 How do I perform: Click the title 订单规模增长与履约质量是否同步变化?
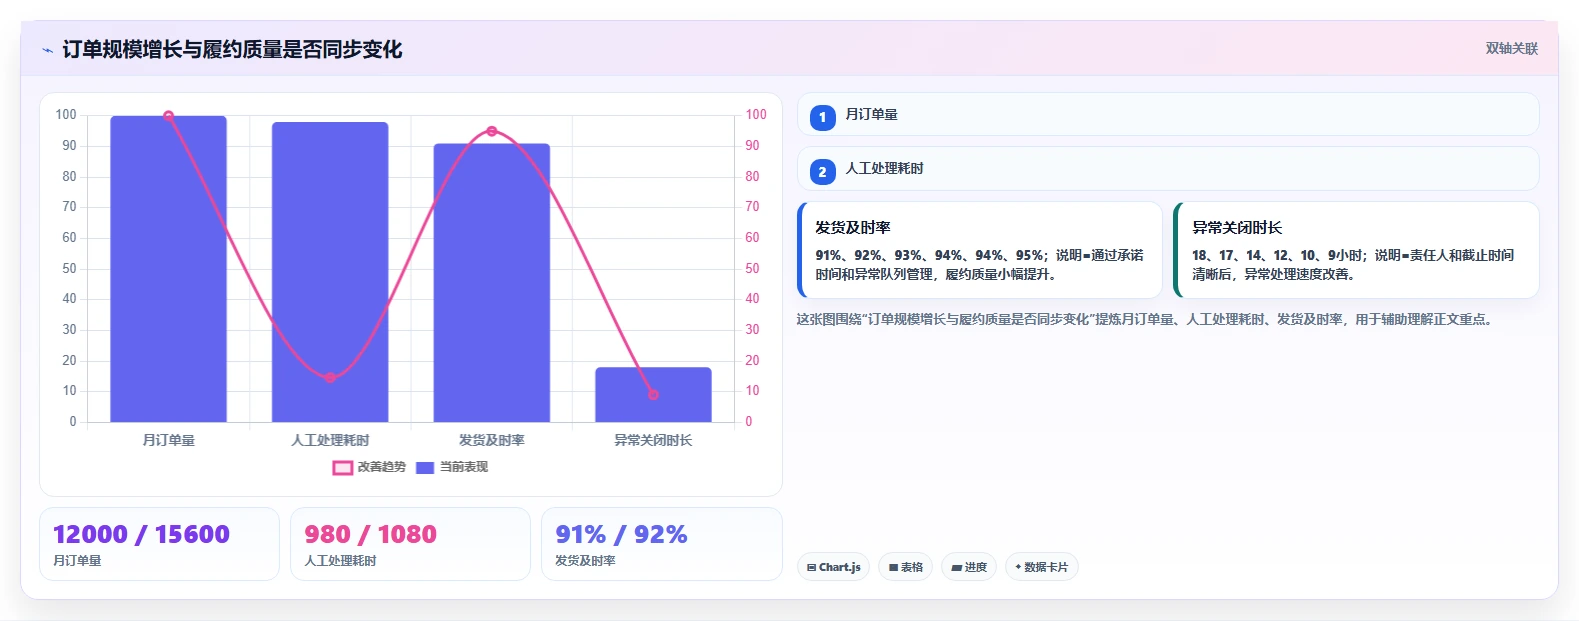[232, 49]
